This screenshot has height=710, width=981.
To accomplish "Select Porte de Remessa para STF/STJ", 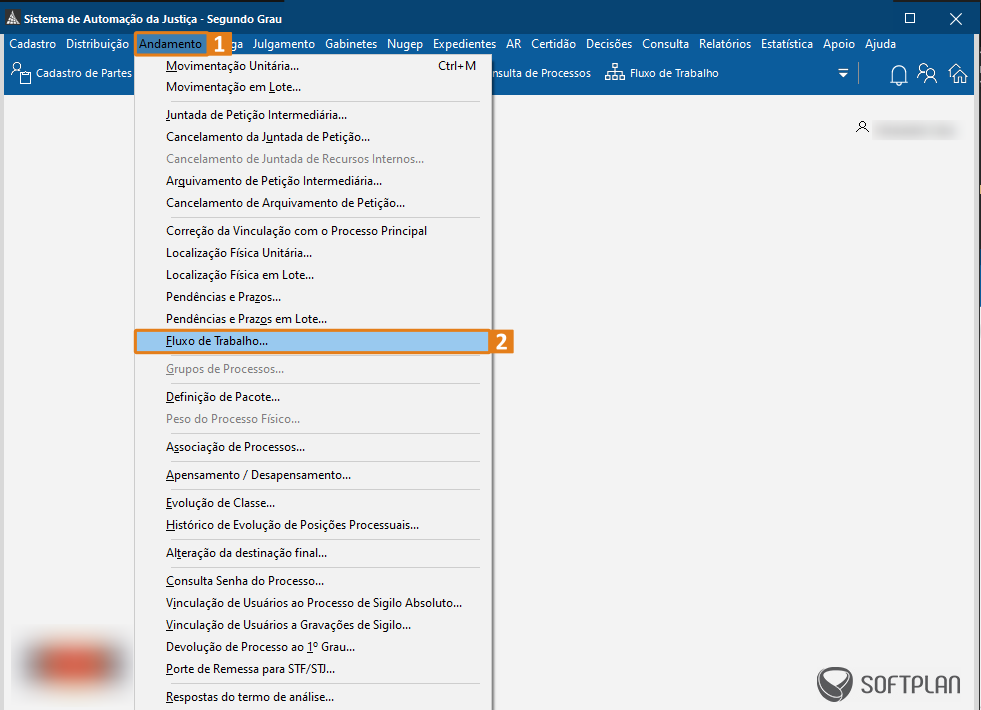I will [x=313, y=669].
